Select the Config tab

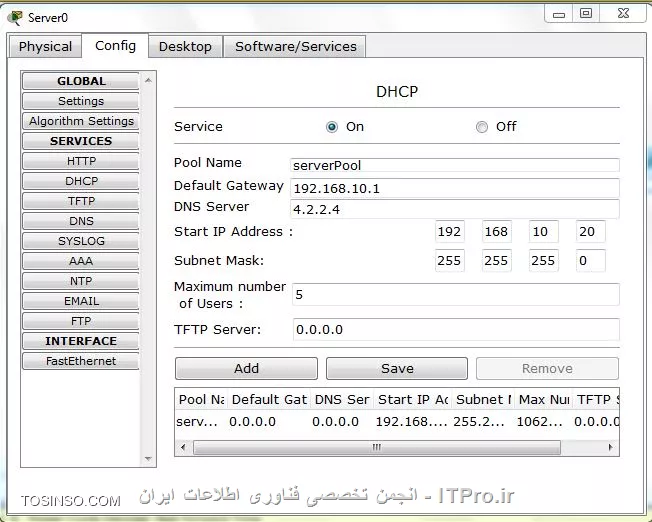tap(115, 46)
